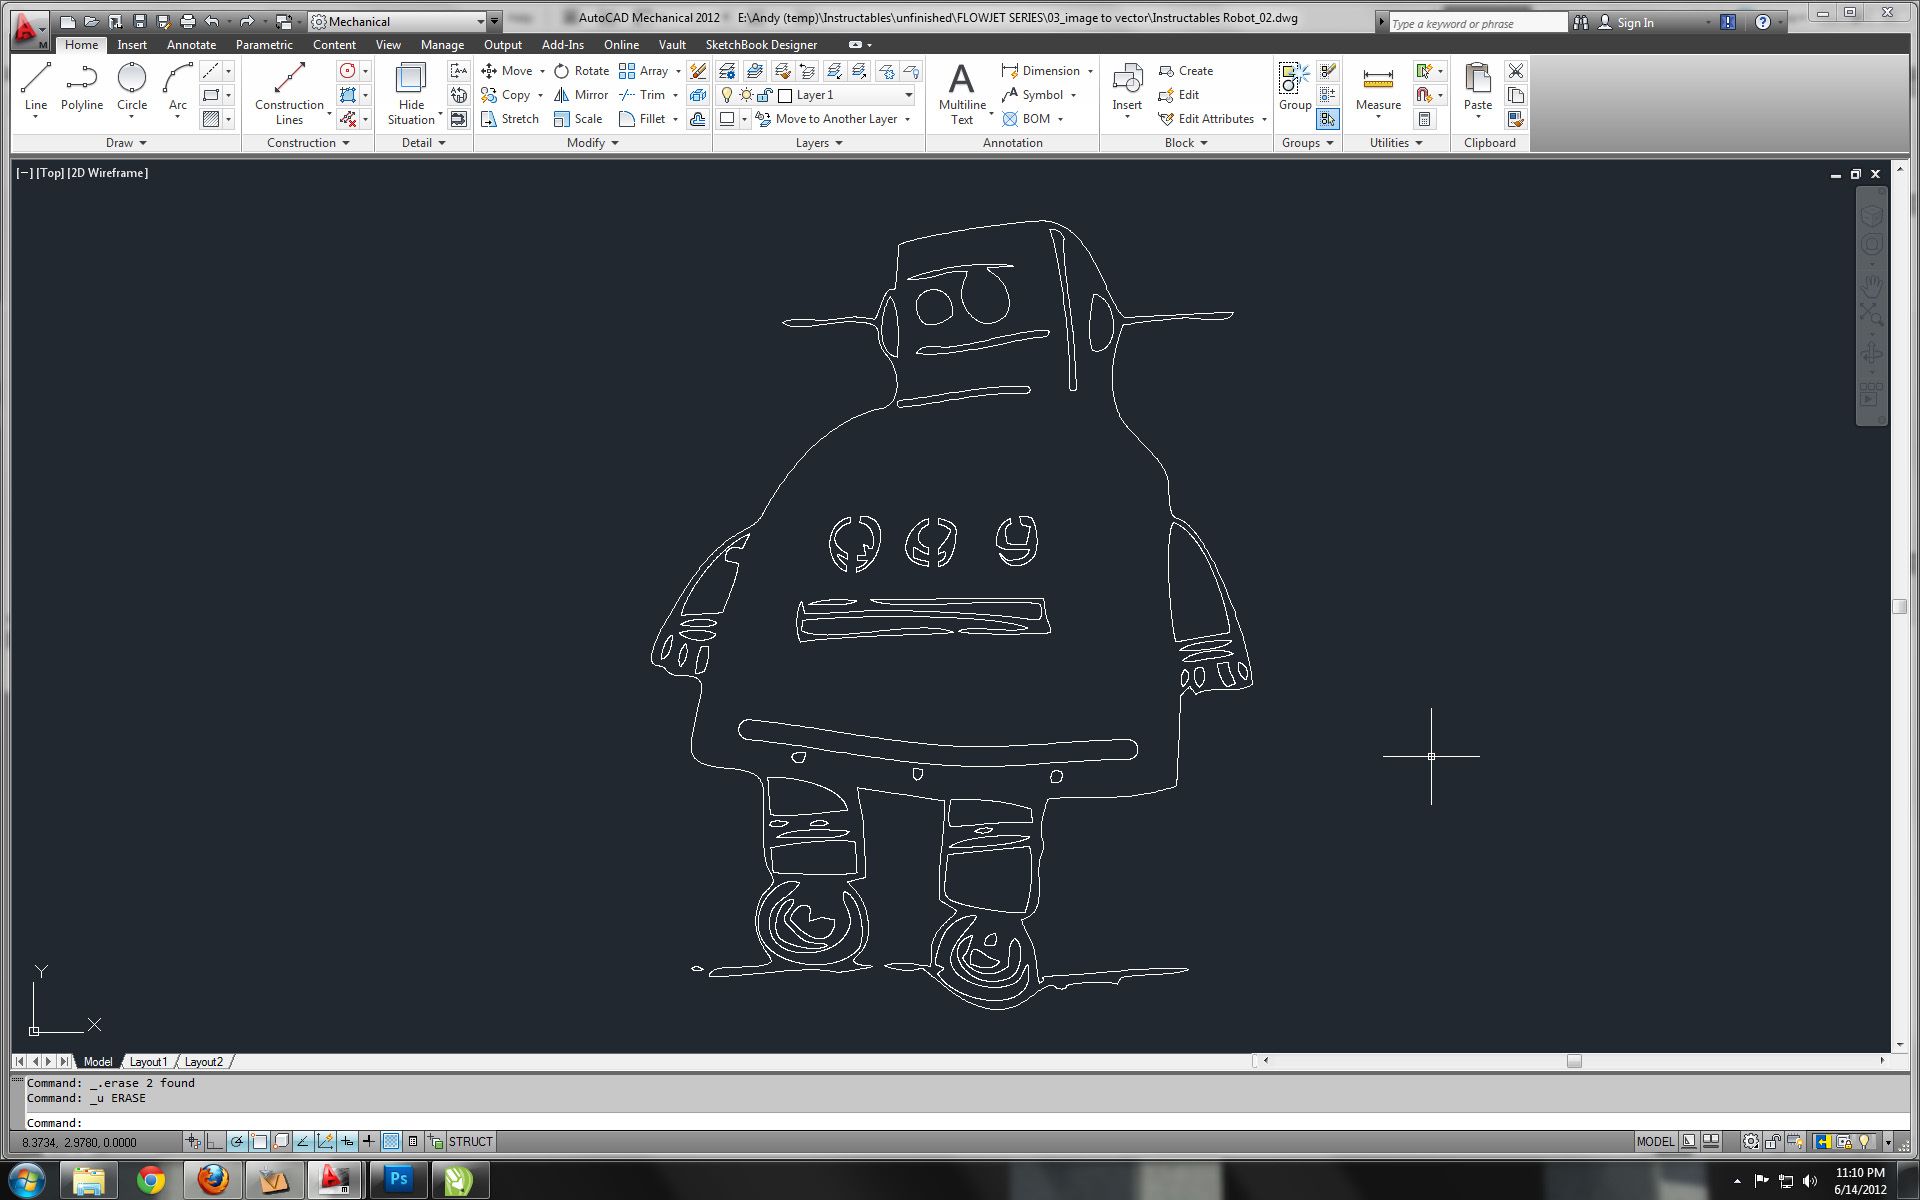Click the Paste clipboard icon

(1477, 86)
